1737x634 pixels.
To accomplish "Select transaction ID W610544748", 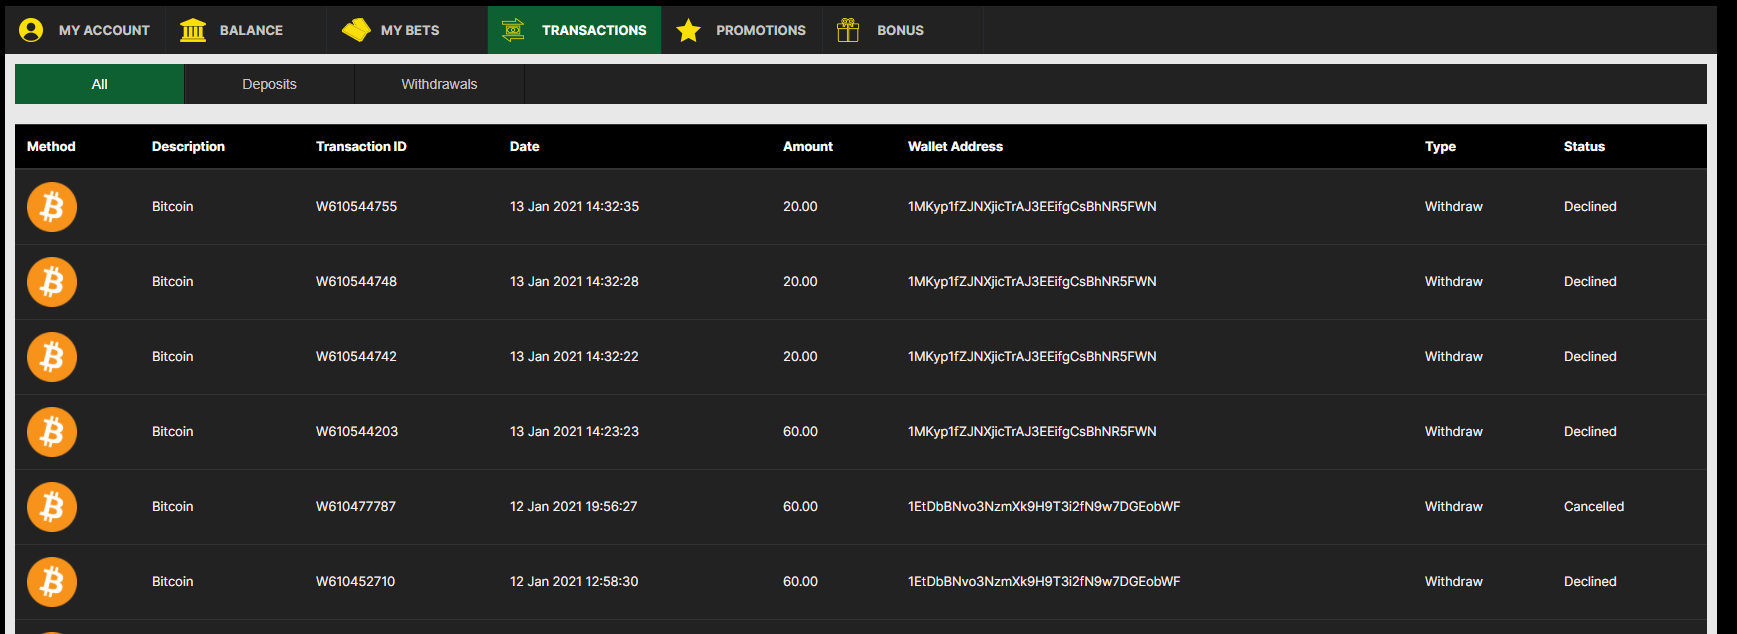I will click(x=356, y=281).
